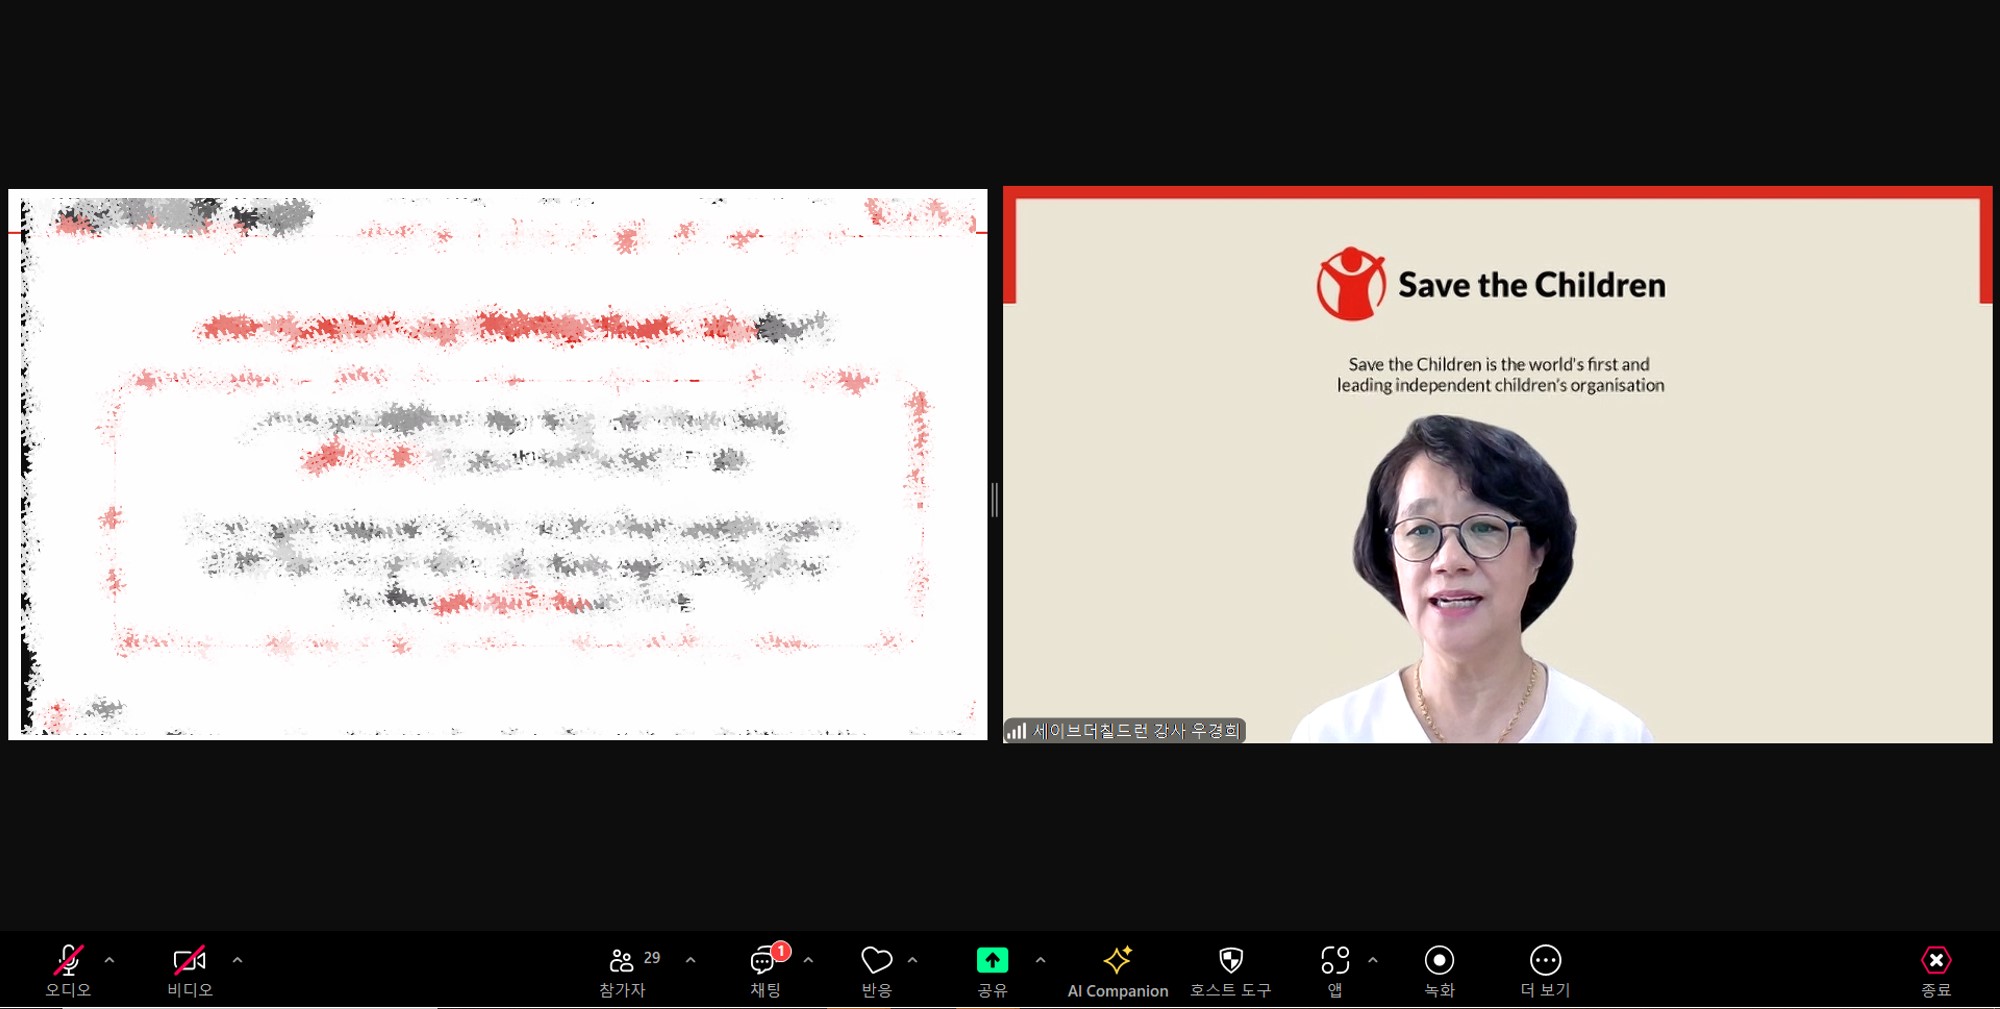Click the red chat notification badge
Viewport: 2000px width, 1009px height.
781,951
